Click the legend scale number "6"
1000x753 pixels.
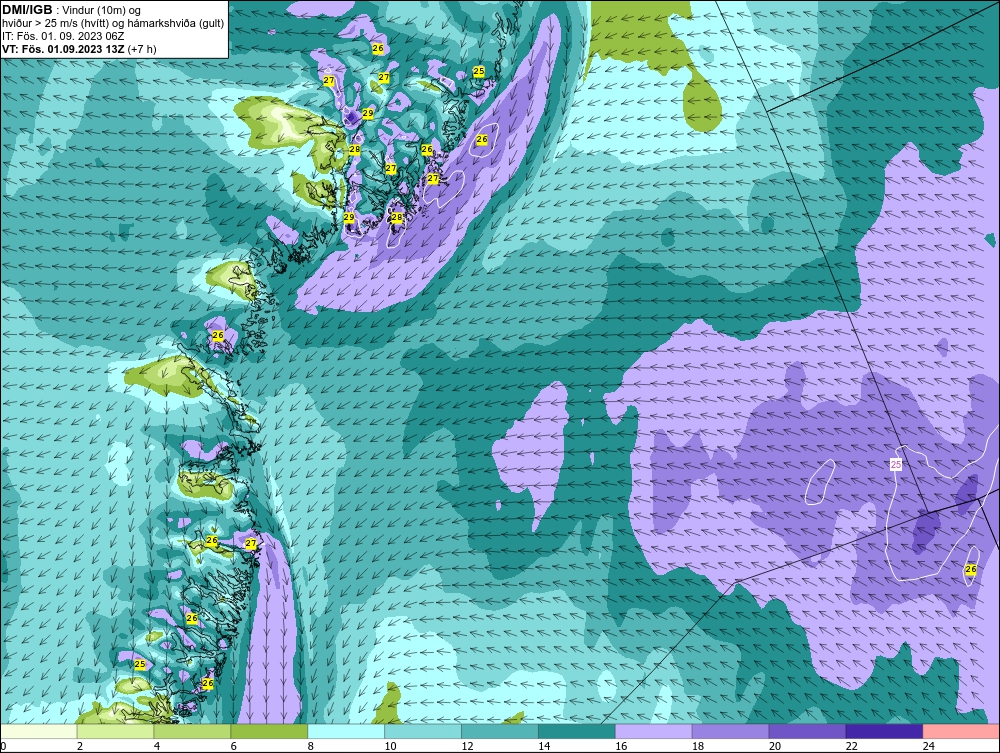click(233, 746)
